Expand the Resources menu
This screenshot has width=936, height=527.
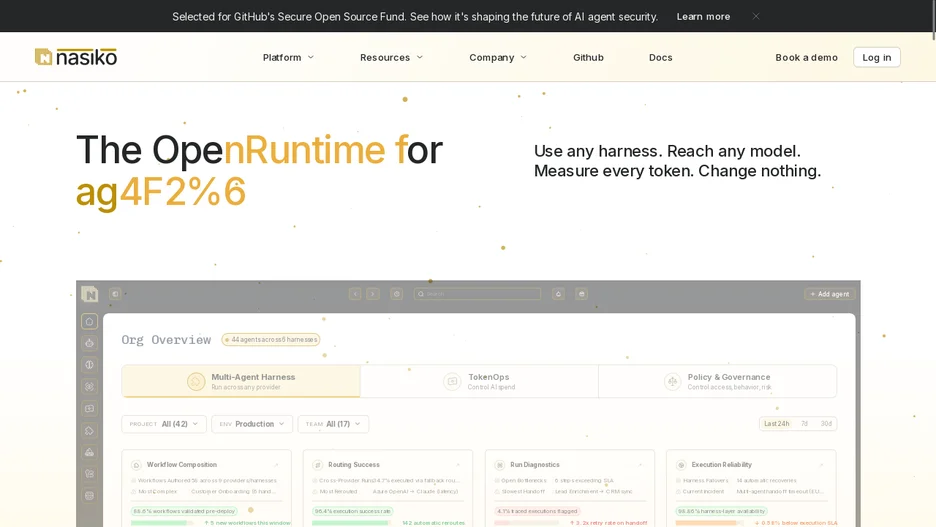(x=391, y=57)
